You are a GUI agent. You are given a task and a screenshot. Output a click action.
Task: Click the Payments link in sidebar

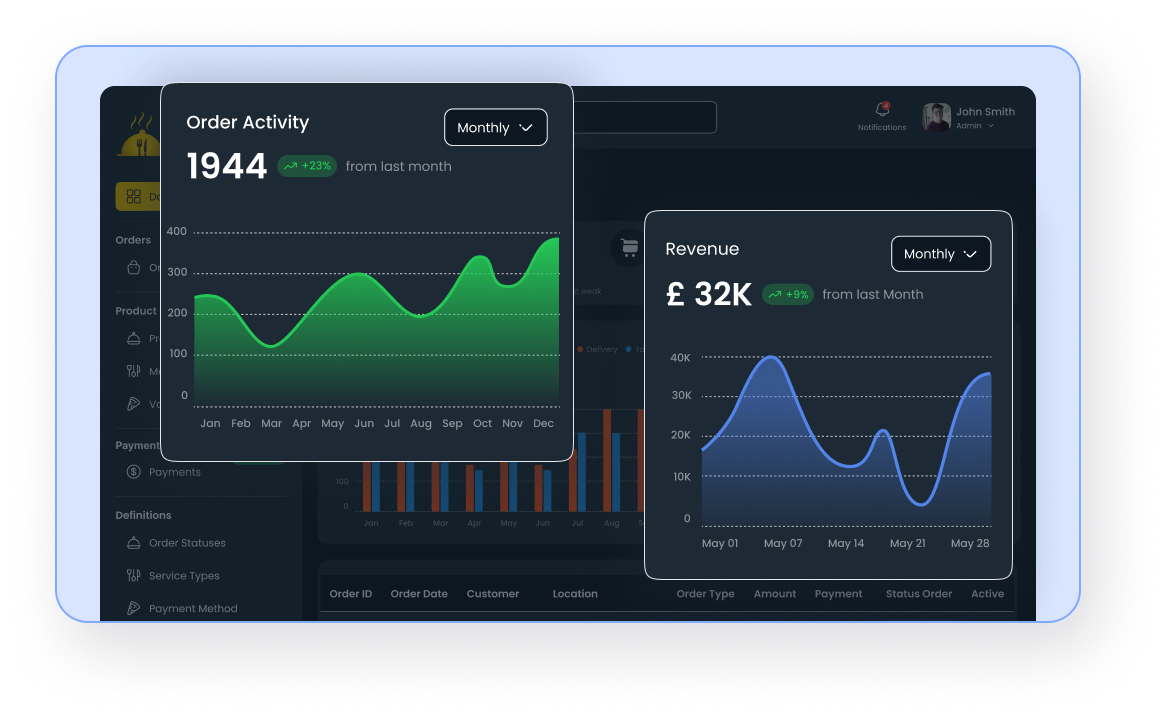coord(175,472)
